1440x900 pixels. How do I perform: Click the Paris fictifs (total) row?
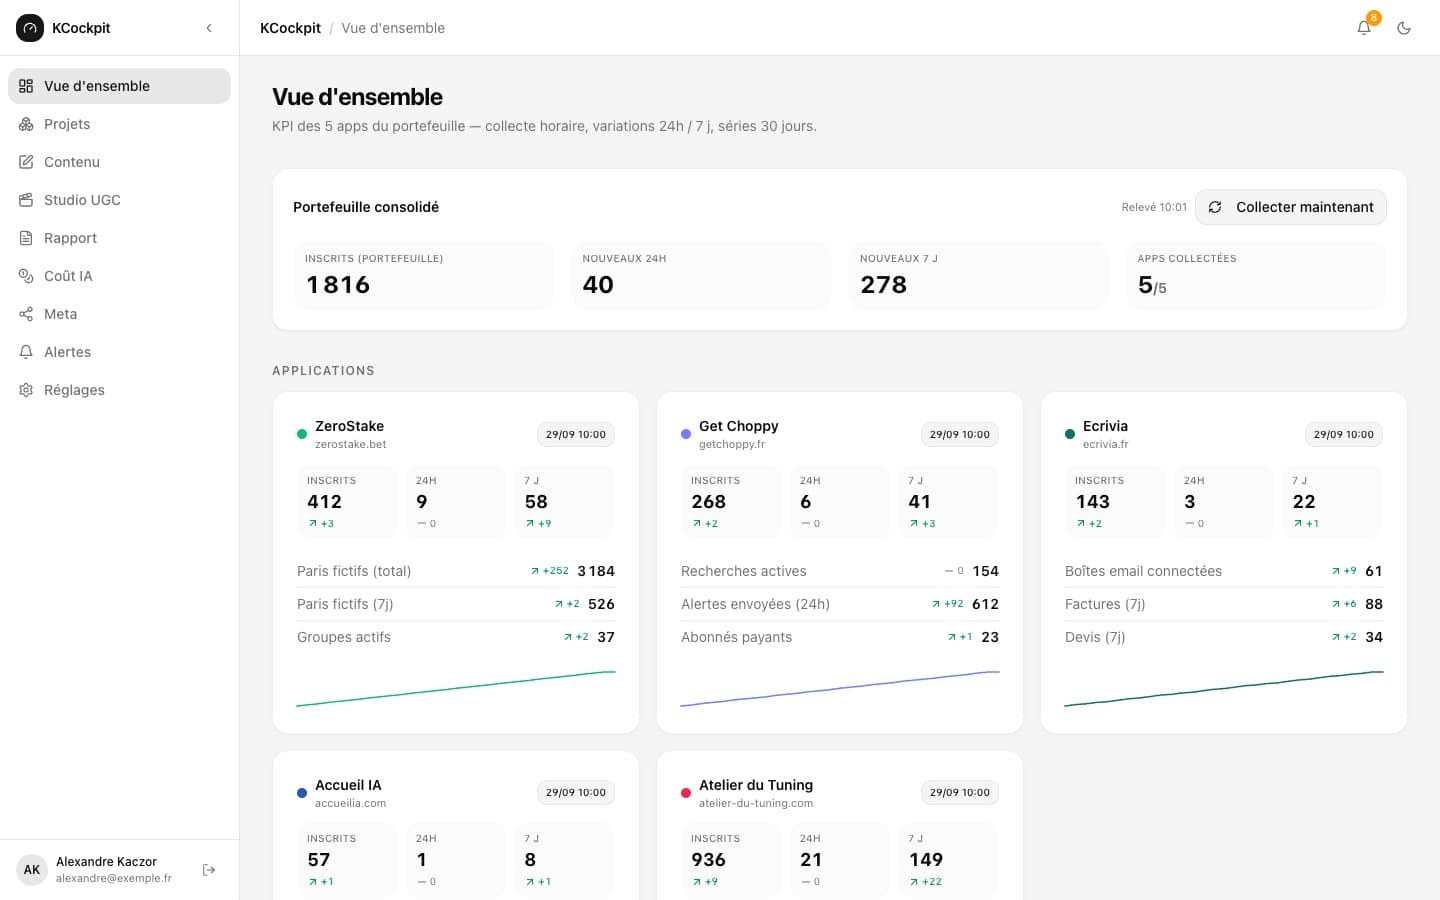(x=456, y=571)
